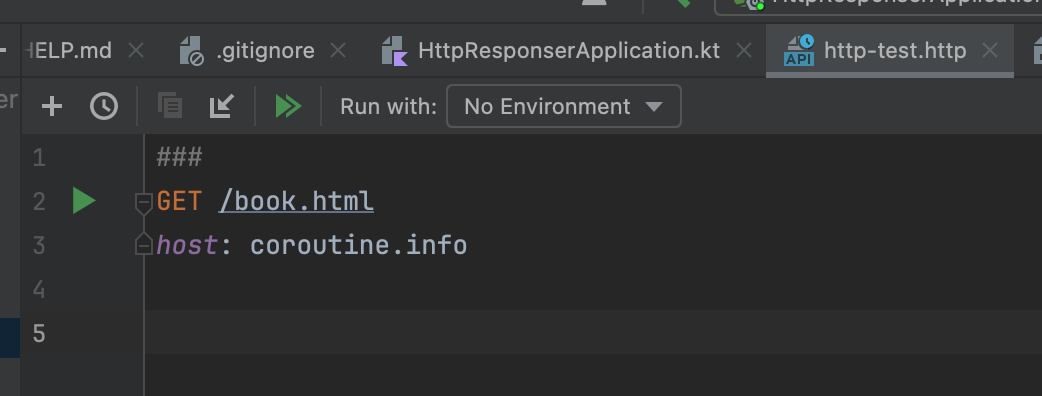
Task: Click the Kotlin file icon in tab
Action: click(394, 50)
